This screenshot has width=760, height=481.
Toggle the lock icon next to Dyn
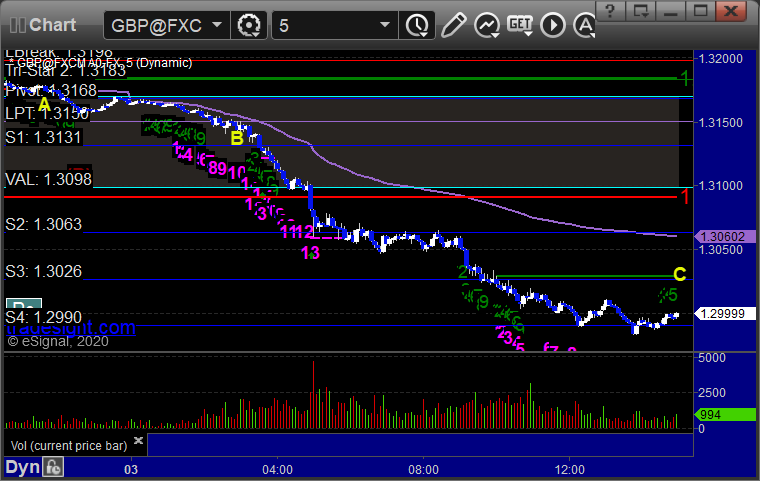(x=53, y=467)
